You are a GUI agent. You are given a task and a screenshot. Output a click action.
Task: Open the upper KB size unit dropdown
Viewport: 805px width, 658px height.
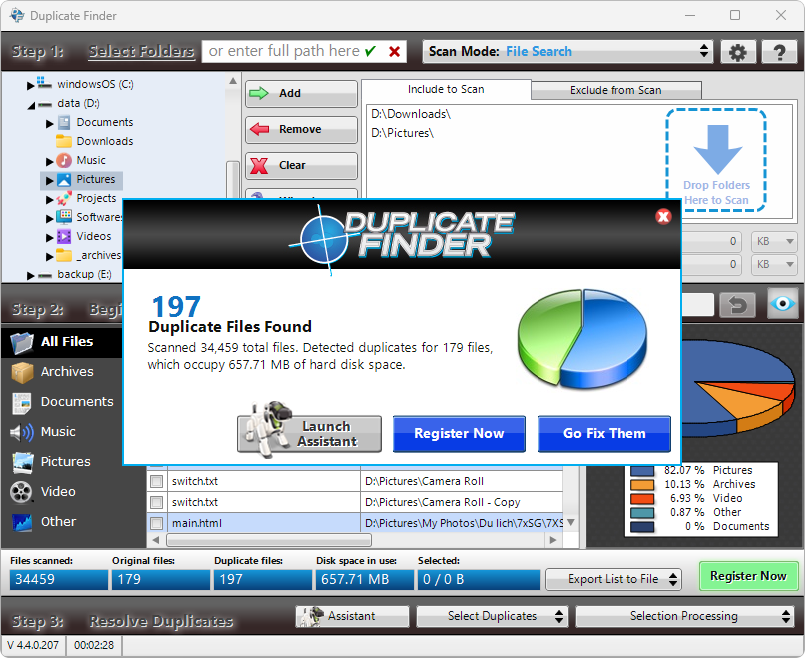coord(774,241)
